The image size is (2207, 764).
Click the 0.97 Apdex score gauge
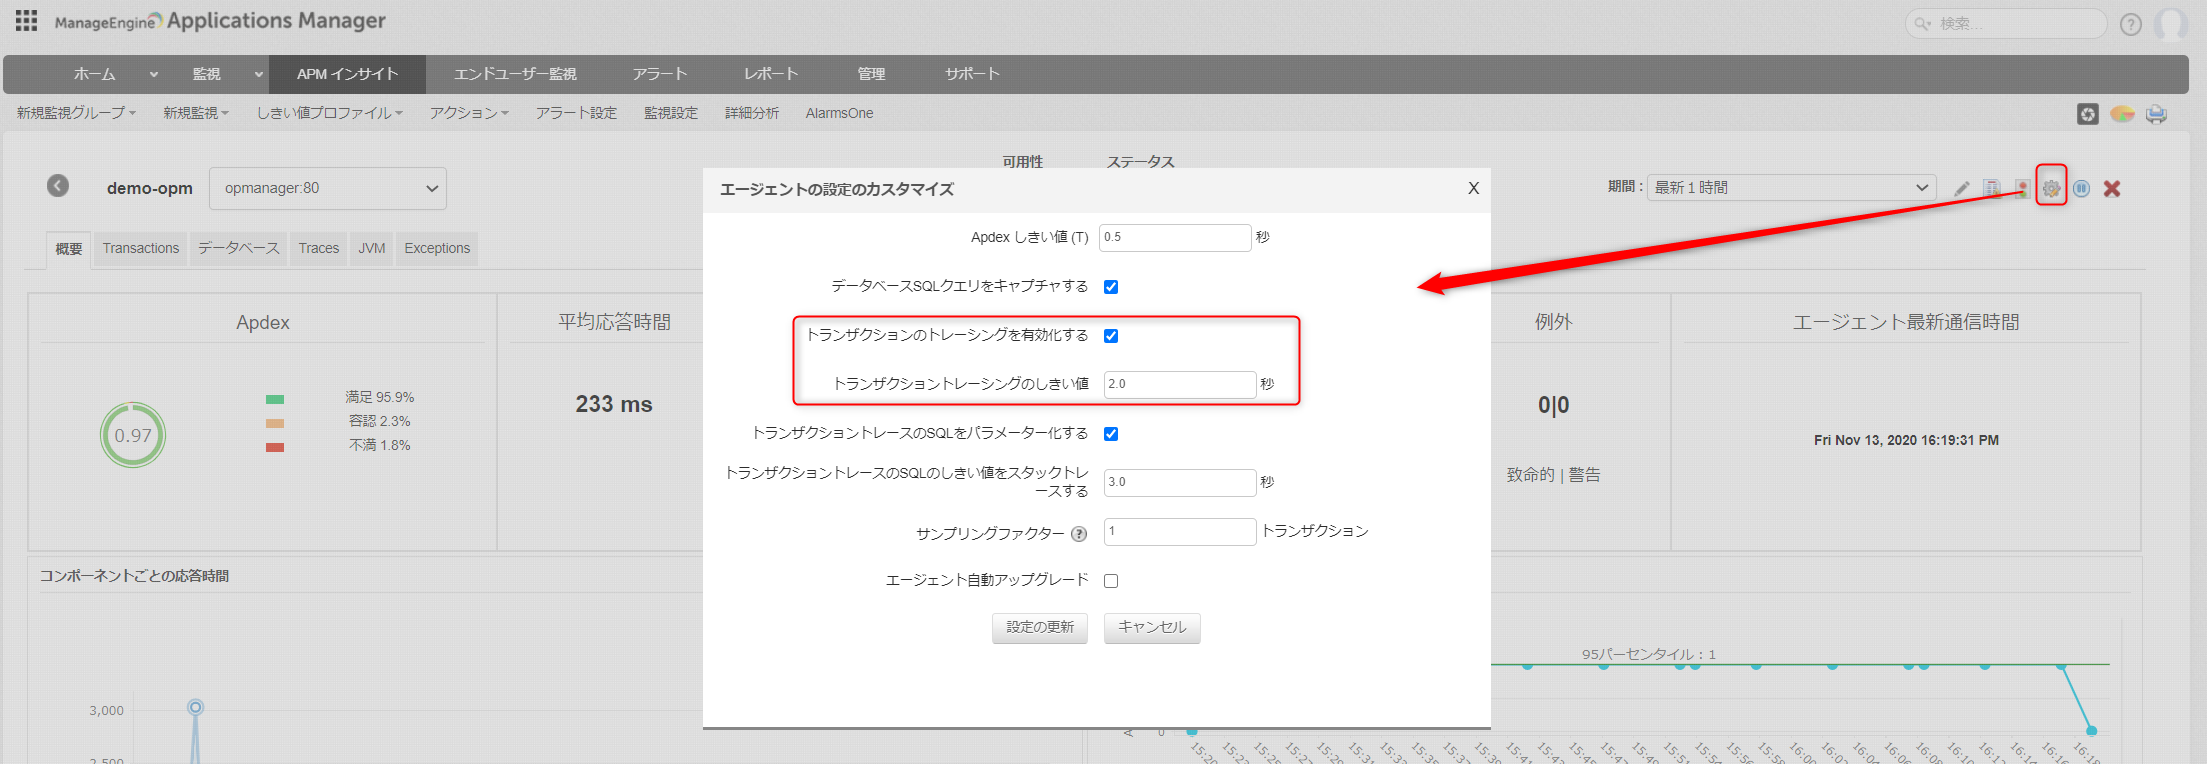coord(133,435)
